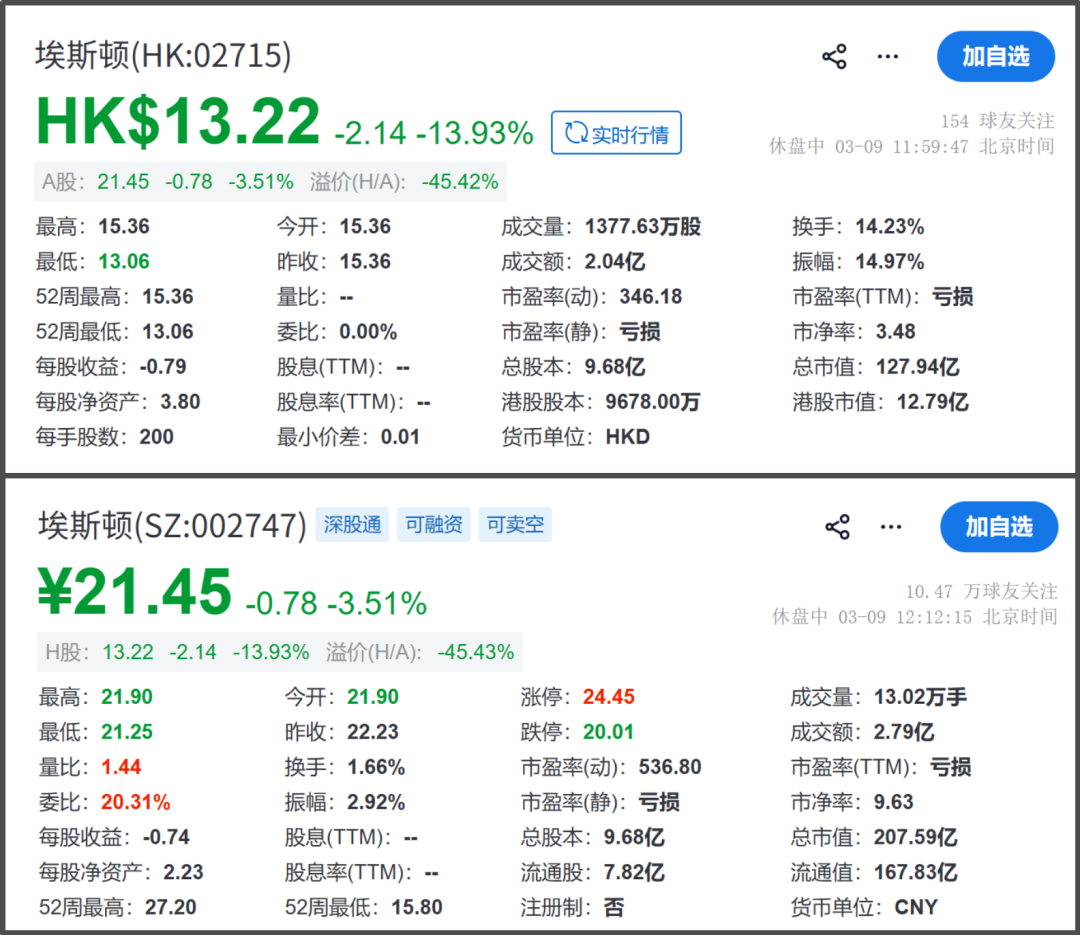Click the ¥21.45 price figure

[x=135, y=593]
